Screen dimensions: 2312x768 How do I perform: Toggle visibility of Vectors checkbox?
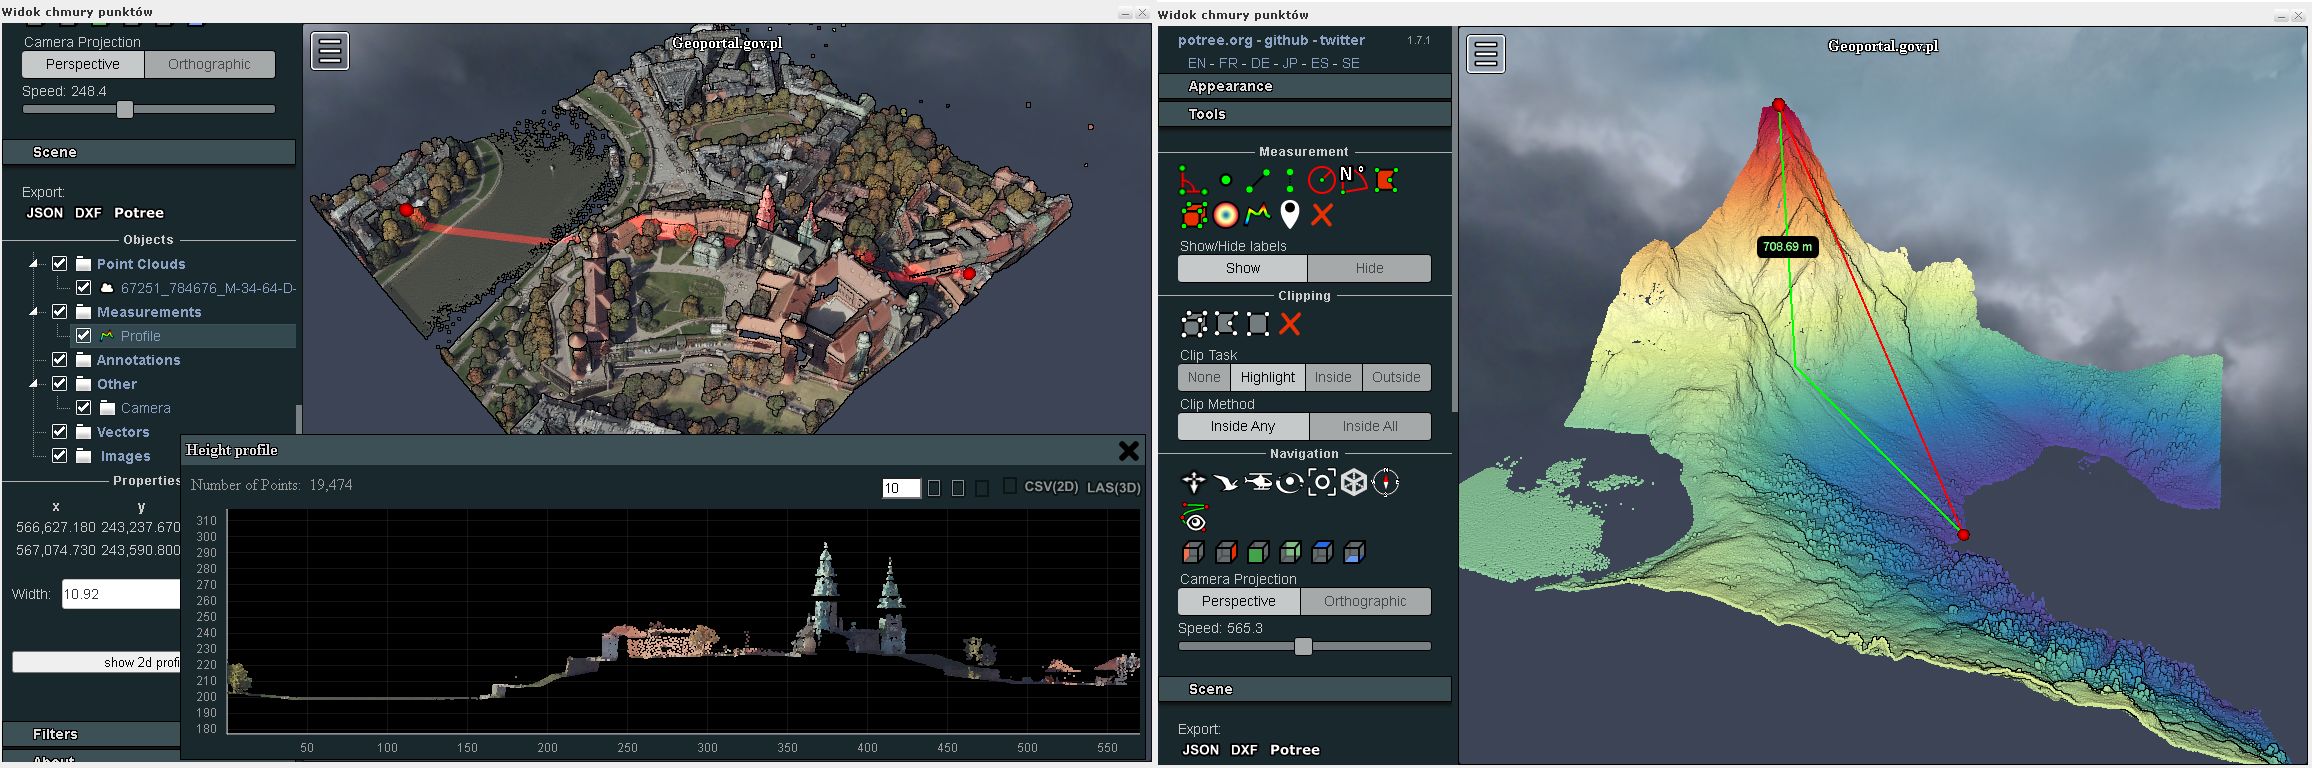[x=60, y=432]
